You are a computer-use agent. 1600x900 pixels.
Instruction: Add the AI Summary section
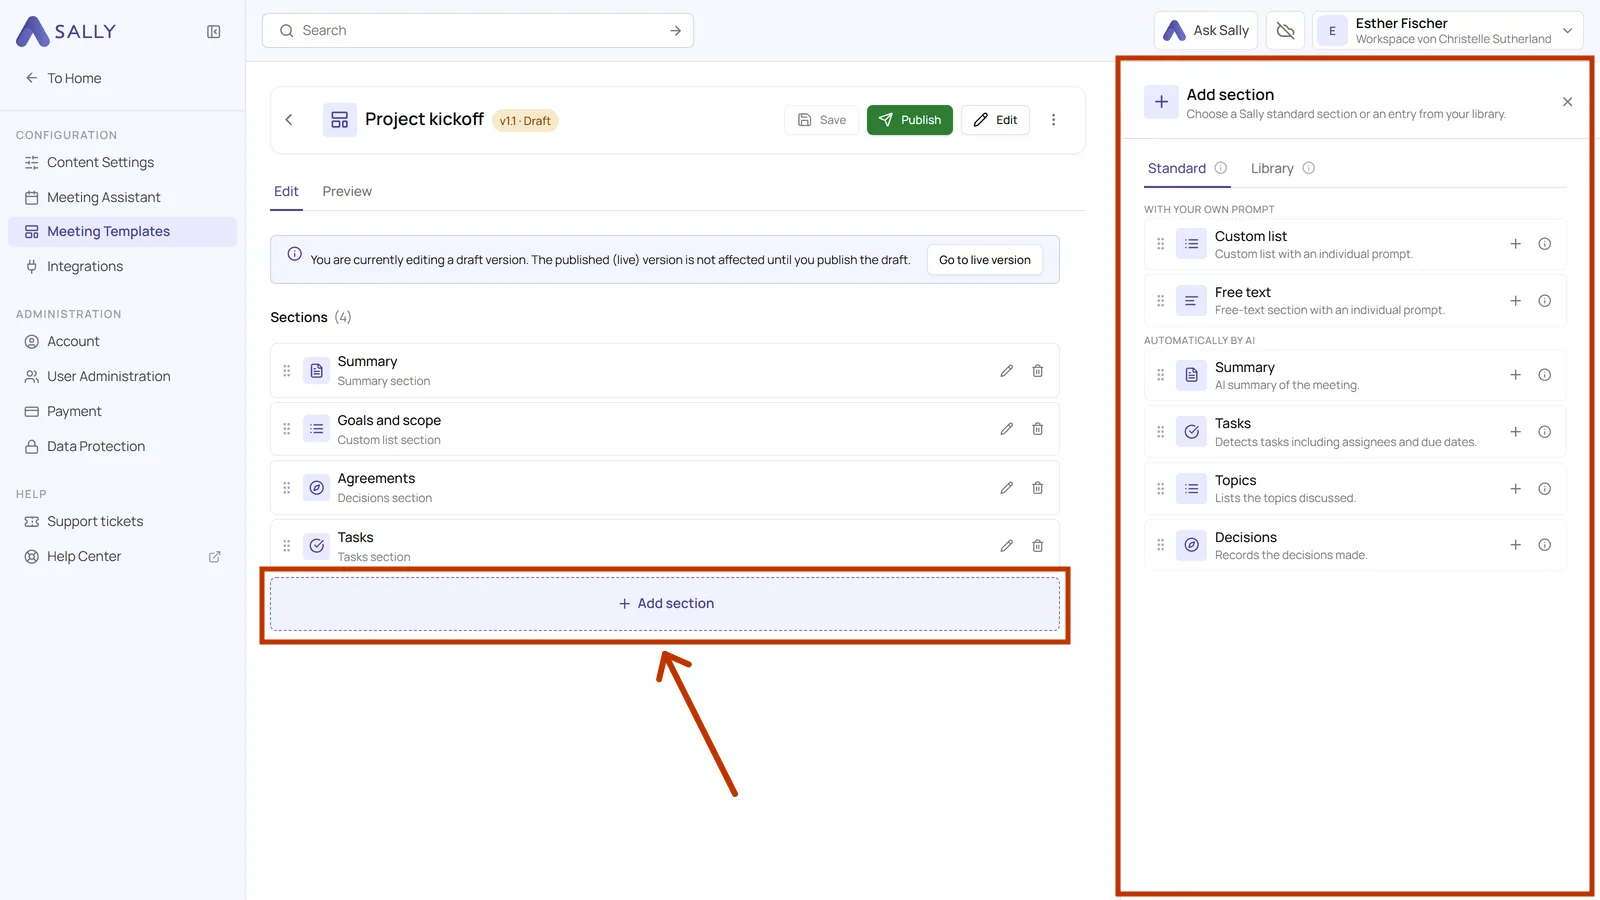click(1516, 375)
